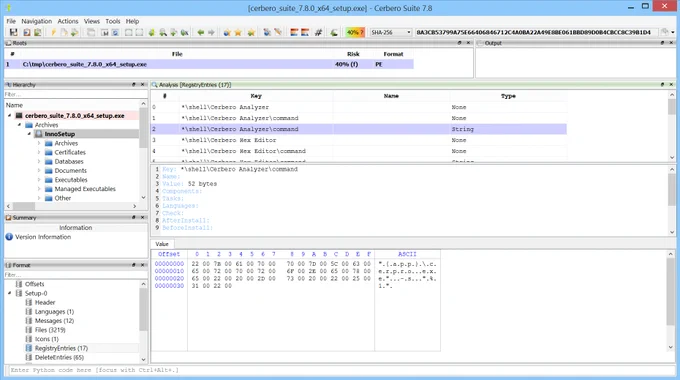This screenshot has height=380, width=680.
Task: Click the lightning bolt toolbar icon
Action: coord(53,32)
